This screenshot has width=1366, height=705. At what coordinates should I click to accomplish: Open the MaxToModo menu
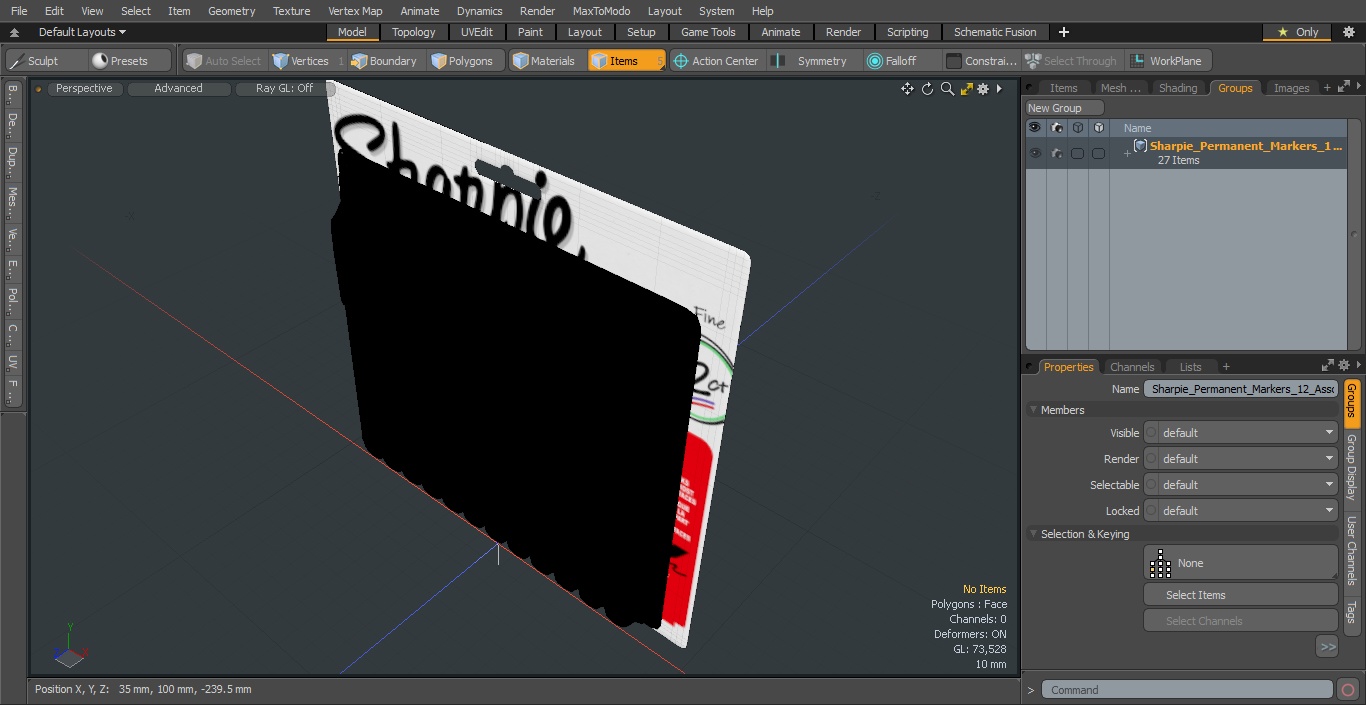601,11
